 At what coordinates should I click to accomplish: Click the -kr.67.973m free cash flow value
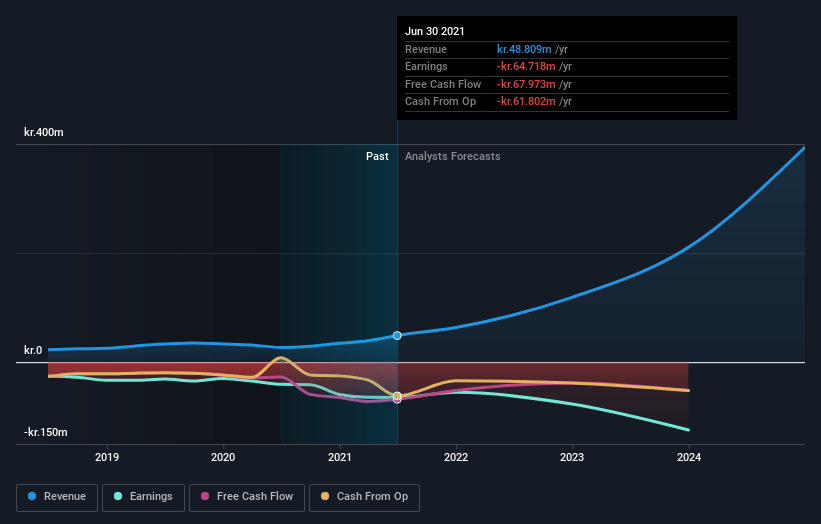[x=526, y=84]
